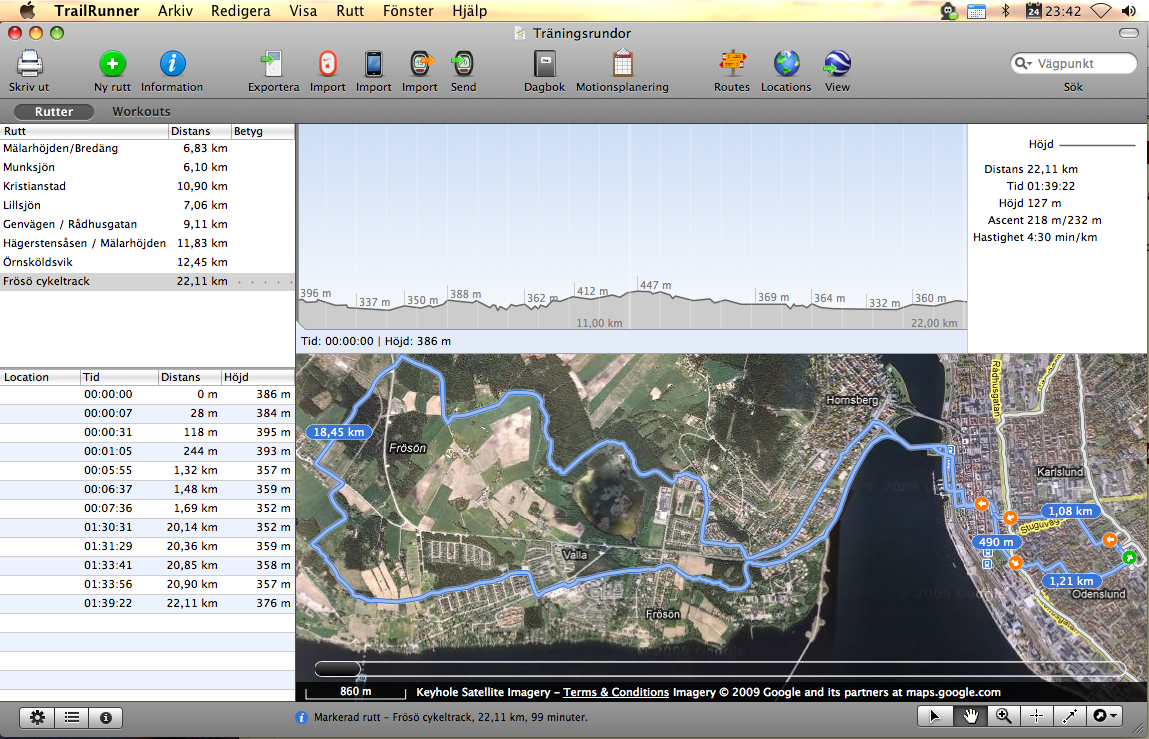Screen dimensions: 1149x739
Task: Open the Hjälp menu
Action: click(470, 11)
